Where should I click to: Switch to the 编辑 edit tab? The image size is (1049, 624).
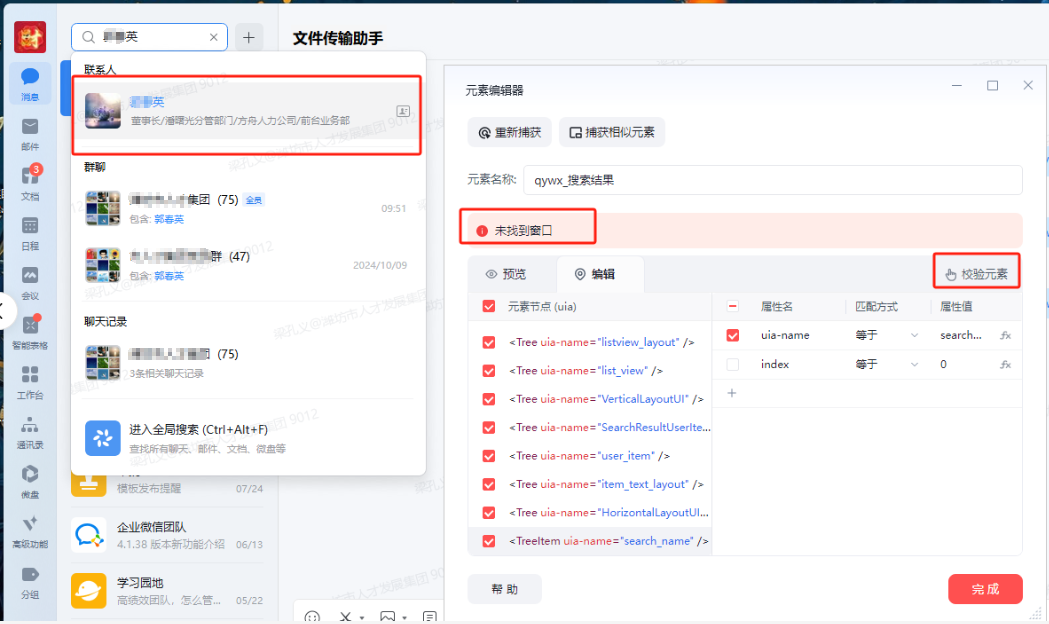[595, 274]
